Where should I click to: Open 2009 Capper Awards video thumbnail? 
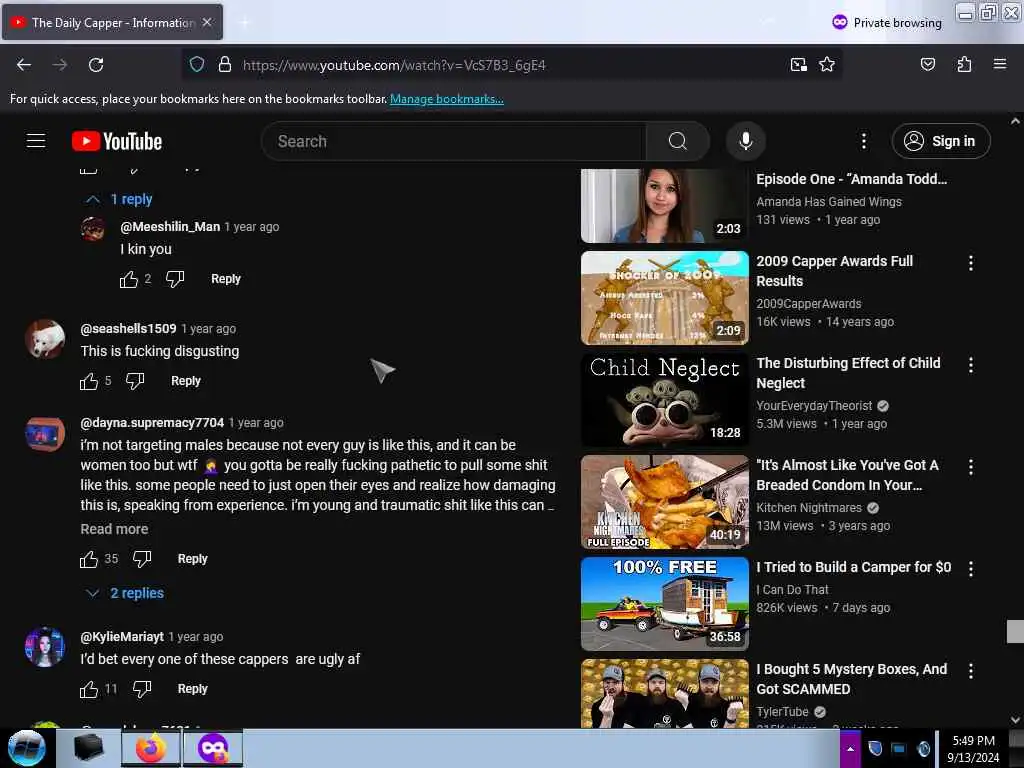[x=664, y=298]
